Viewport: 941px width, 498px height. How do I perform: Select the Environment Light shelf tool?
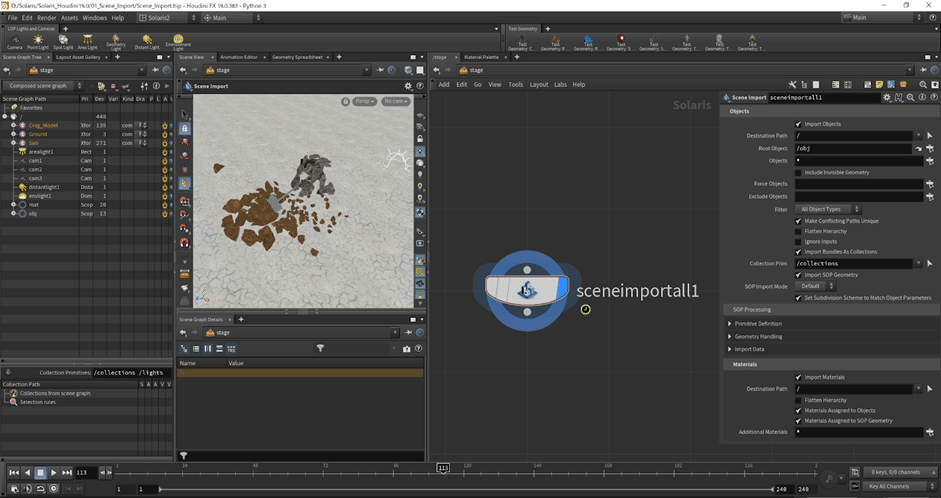coord(178,41)
